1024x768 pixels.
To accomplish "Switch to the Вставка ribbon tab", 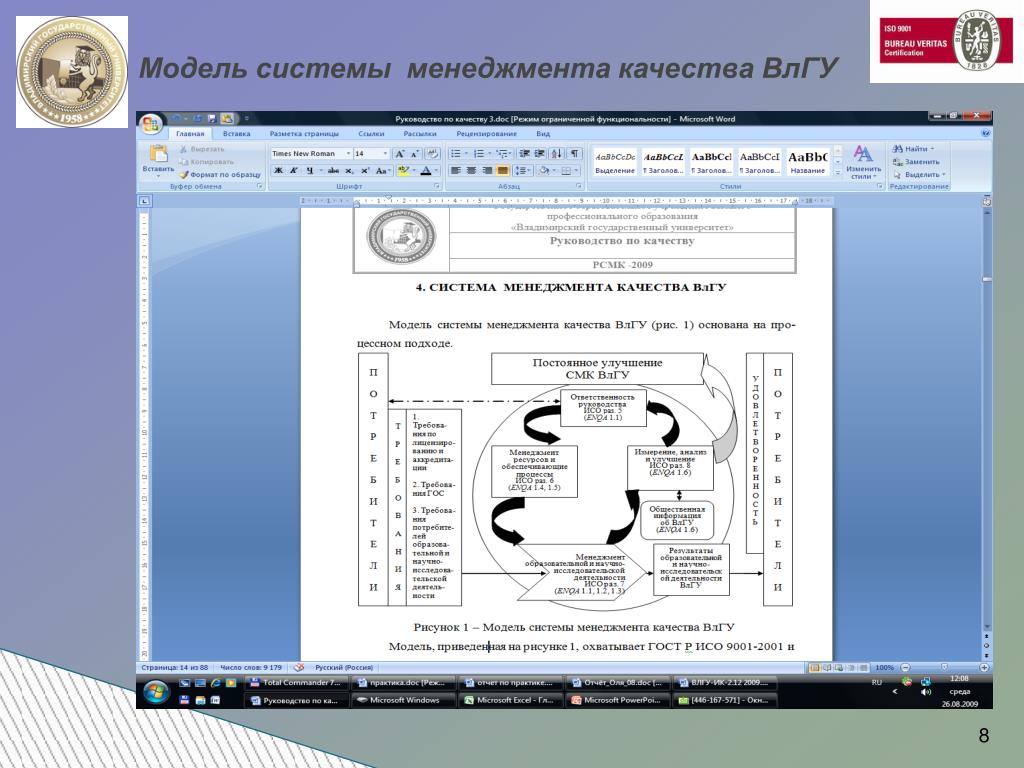I will (236, 133).
